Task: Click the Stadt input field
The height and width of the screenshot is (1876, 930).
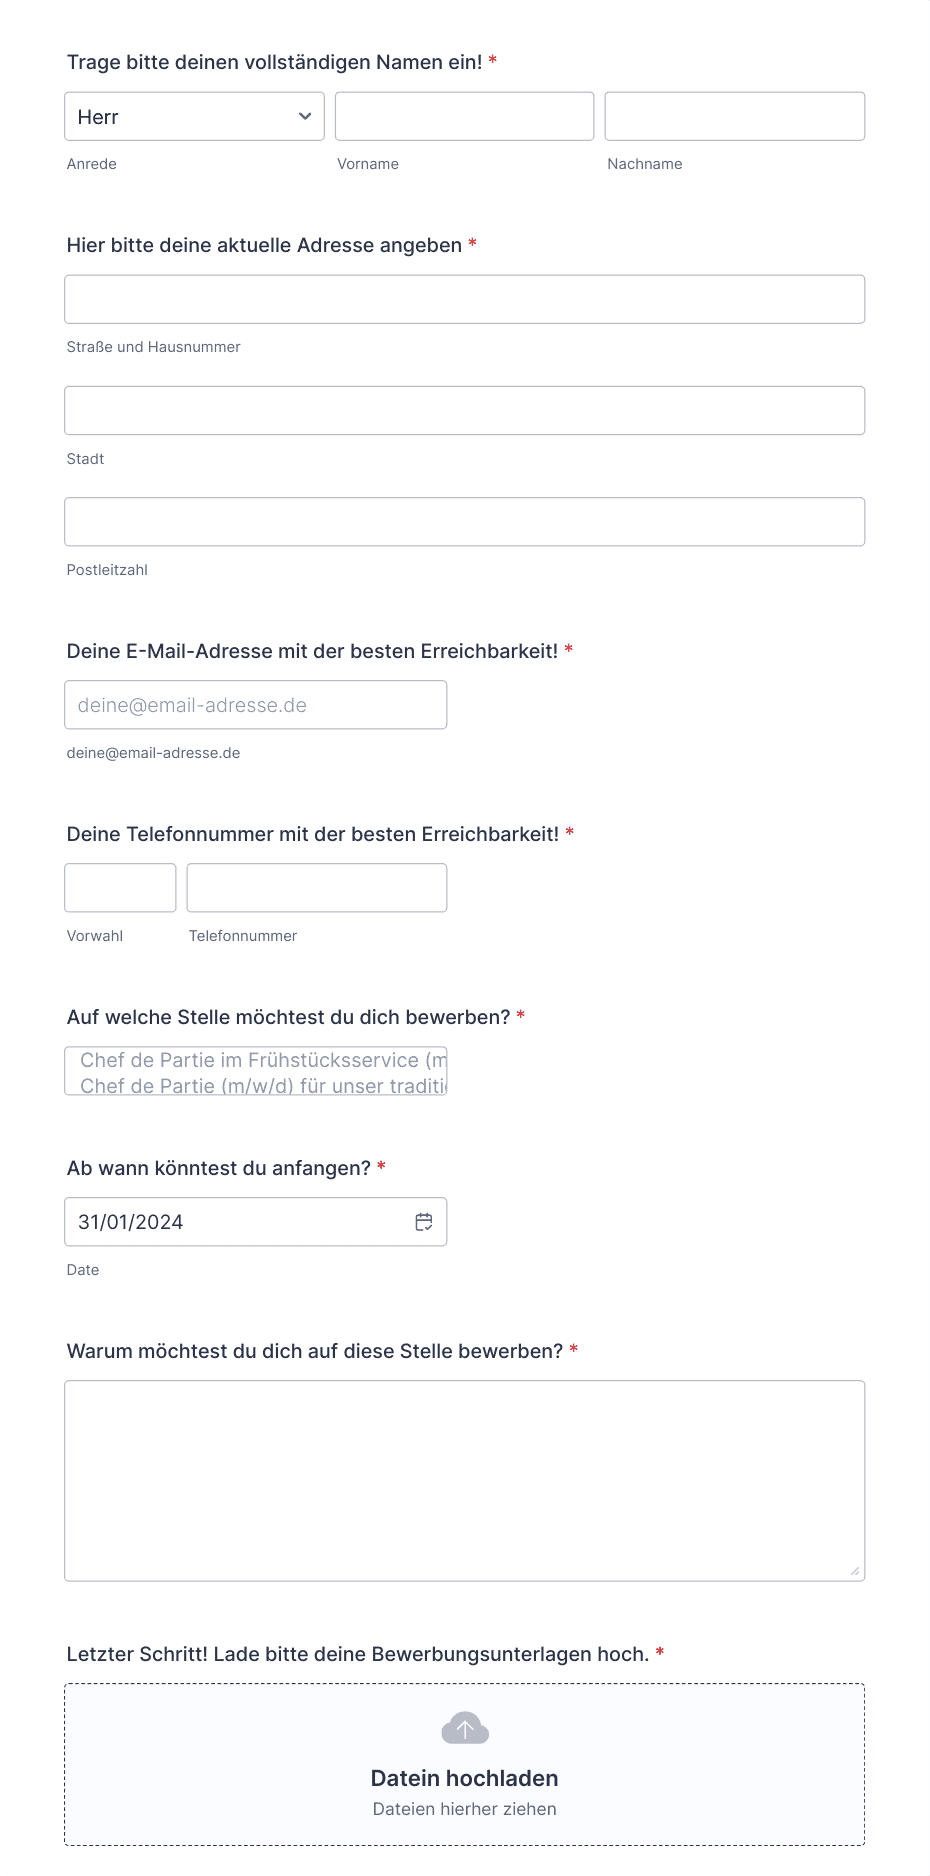Action: [x=465, y=411]
